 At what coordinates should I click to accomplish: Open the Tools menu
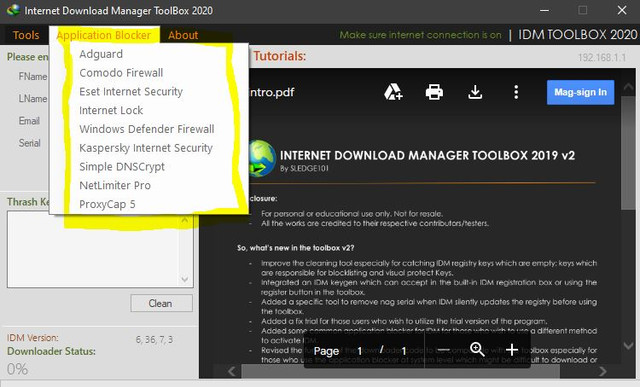(x=26, y=35)
